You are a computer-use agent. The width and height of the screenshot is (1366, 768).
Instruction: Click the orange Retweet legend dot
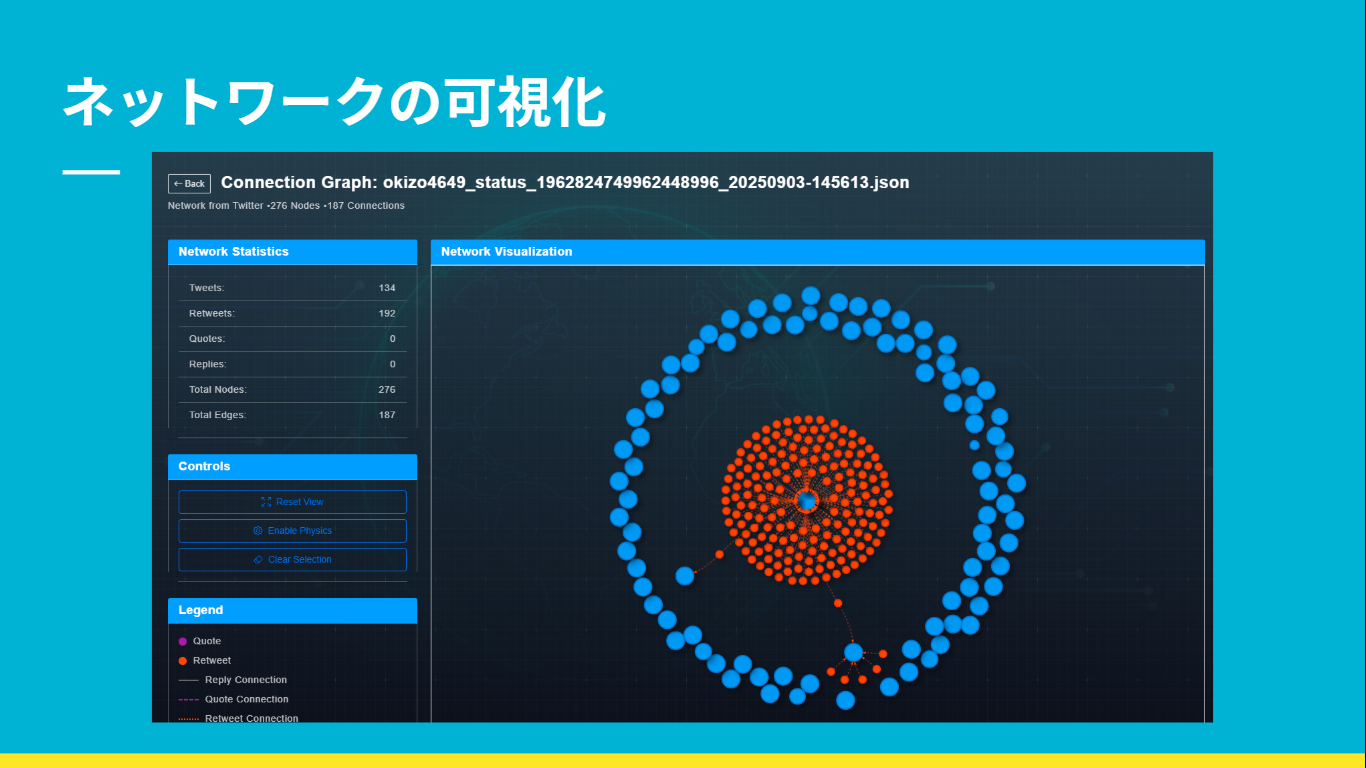[182, 661]
